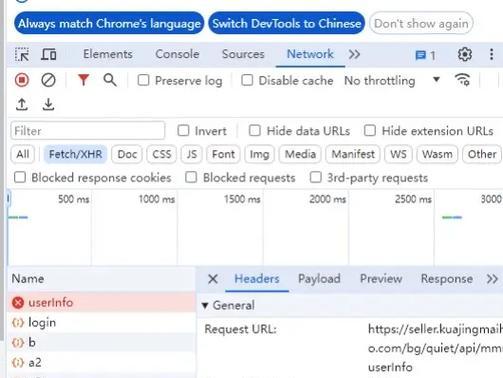Check Hide extension URLs
Screen dimensions: 503x378
pos(370,131)
